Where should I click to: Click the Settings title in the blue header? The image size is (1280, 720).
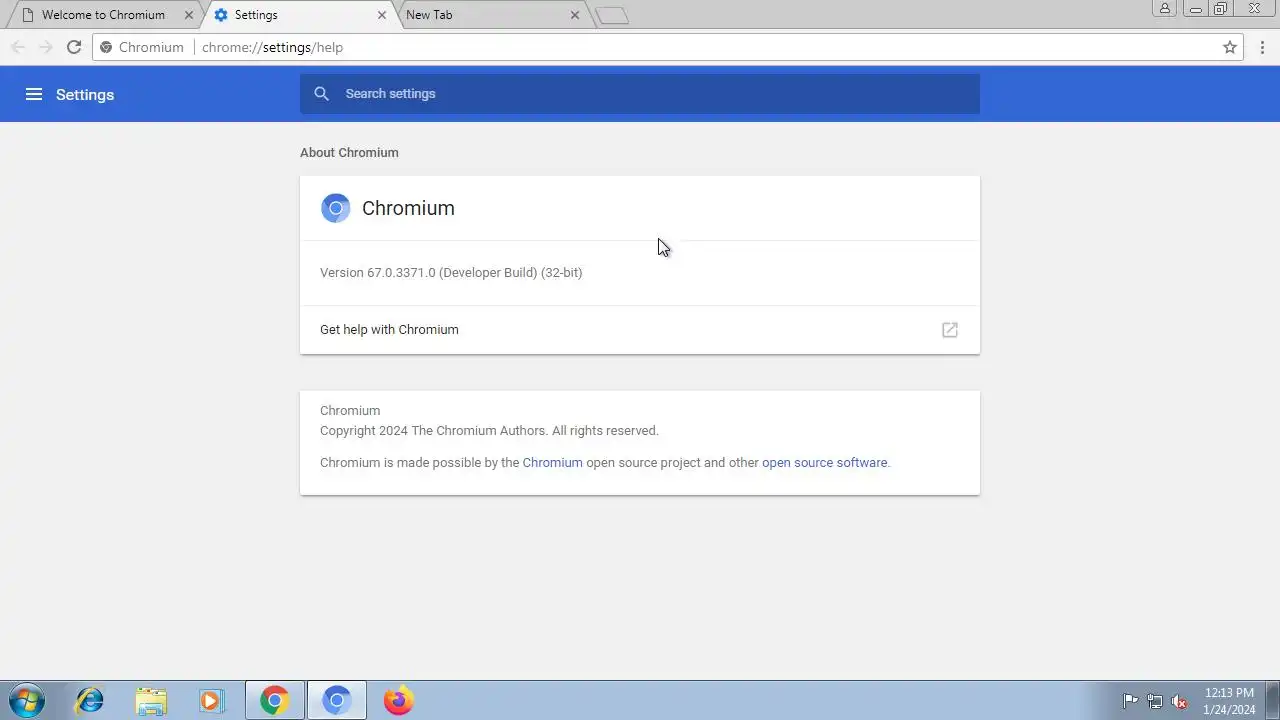click(x=85, y=95)
